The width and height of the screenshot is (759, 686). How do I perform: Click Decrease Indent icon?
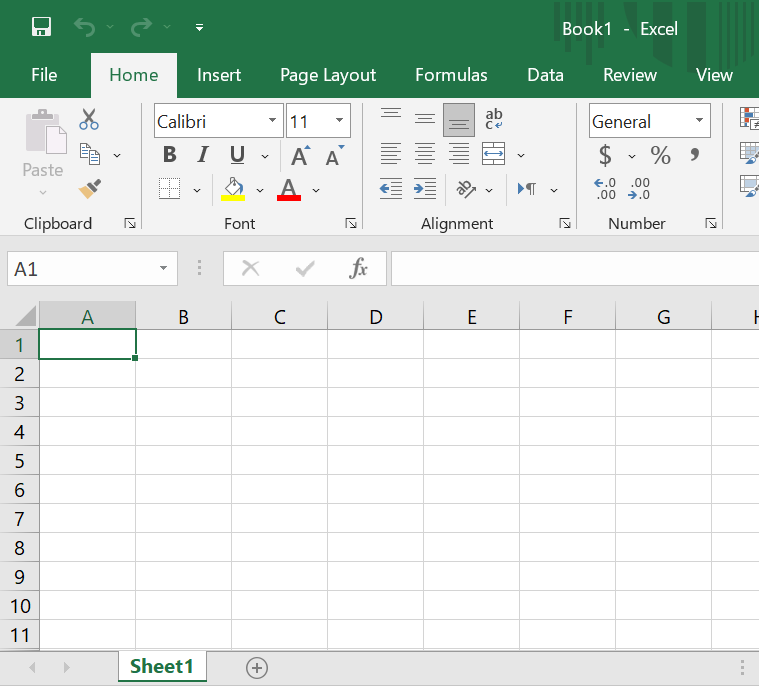[x=391, y=189]
